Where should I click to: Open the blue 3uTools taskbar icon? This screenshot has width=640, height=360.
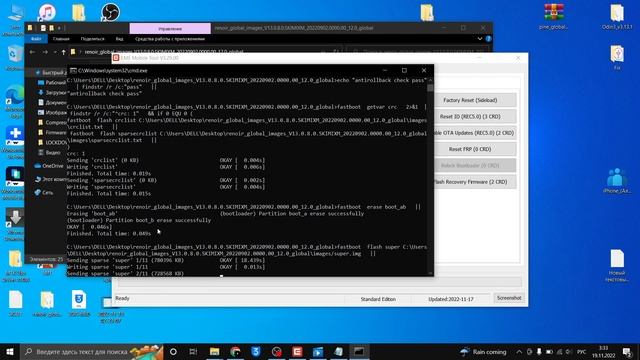coord(256,352)
